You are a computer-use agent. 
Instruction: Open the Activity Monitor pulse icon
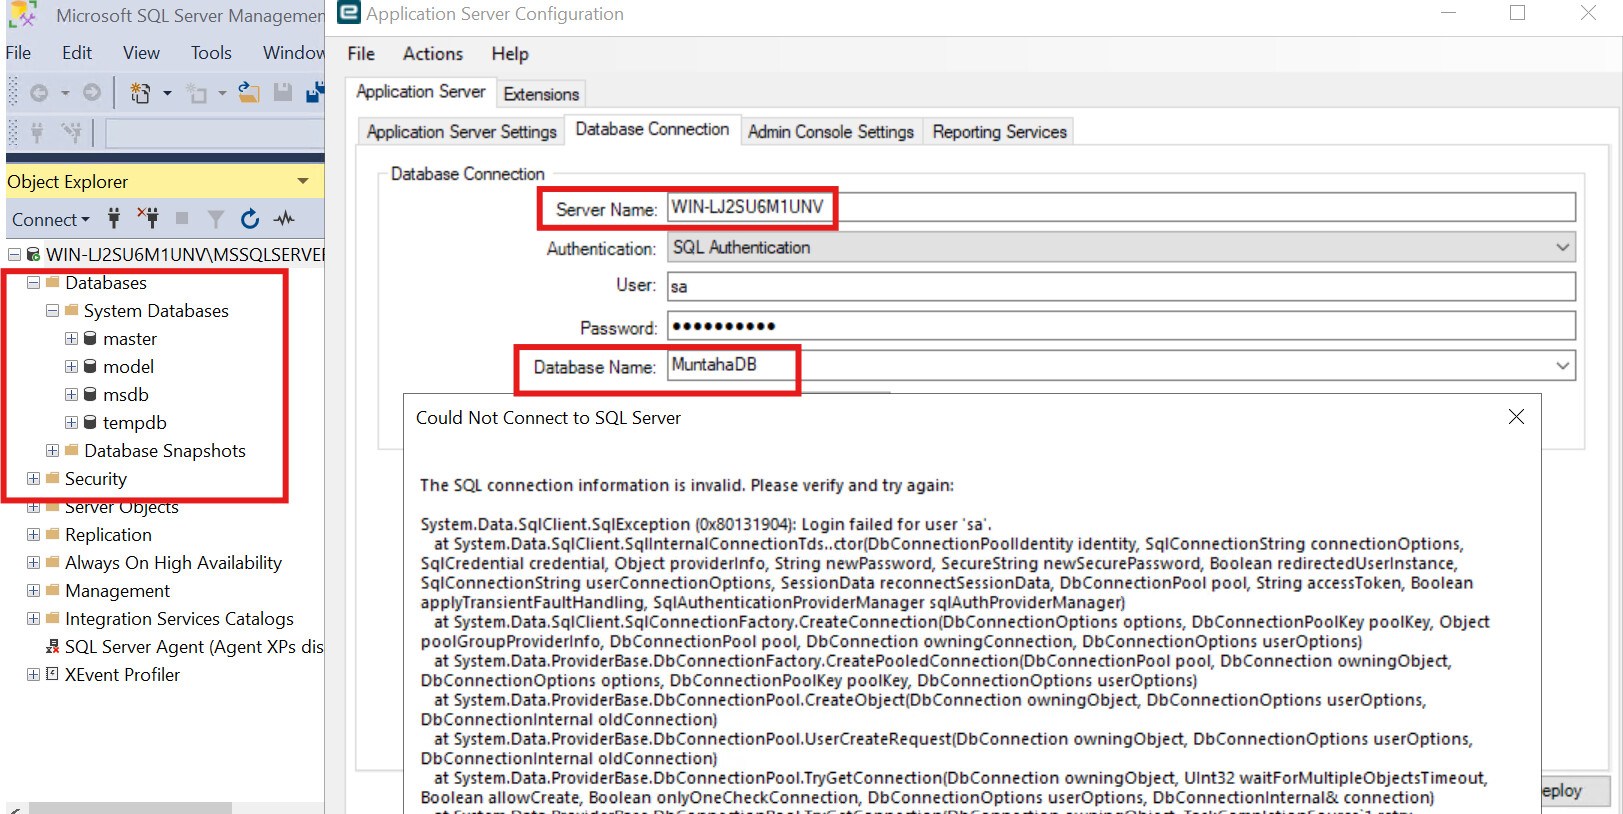[x=285, y=218]
